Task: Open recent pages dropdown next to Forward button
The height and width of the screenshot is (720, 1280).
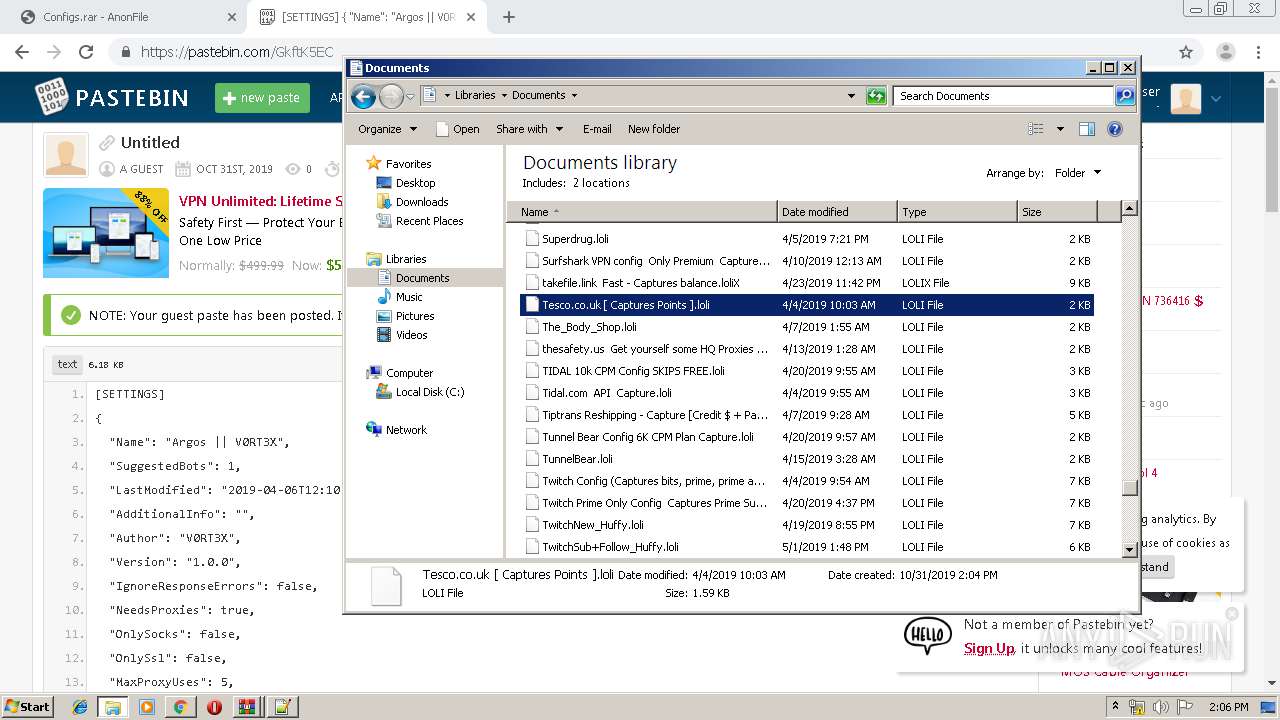Action: tap(410, 97)
